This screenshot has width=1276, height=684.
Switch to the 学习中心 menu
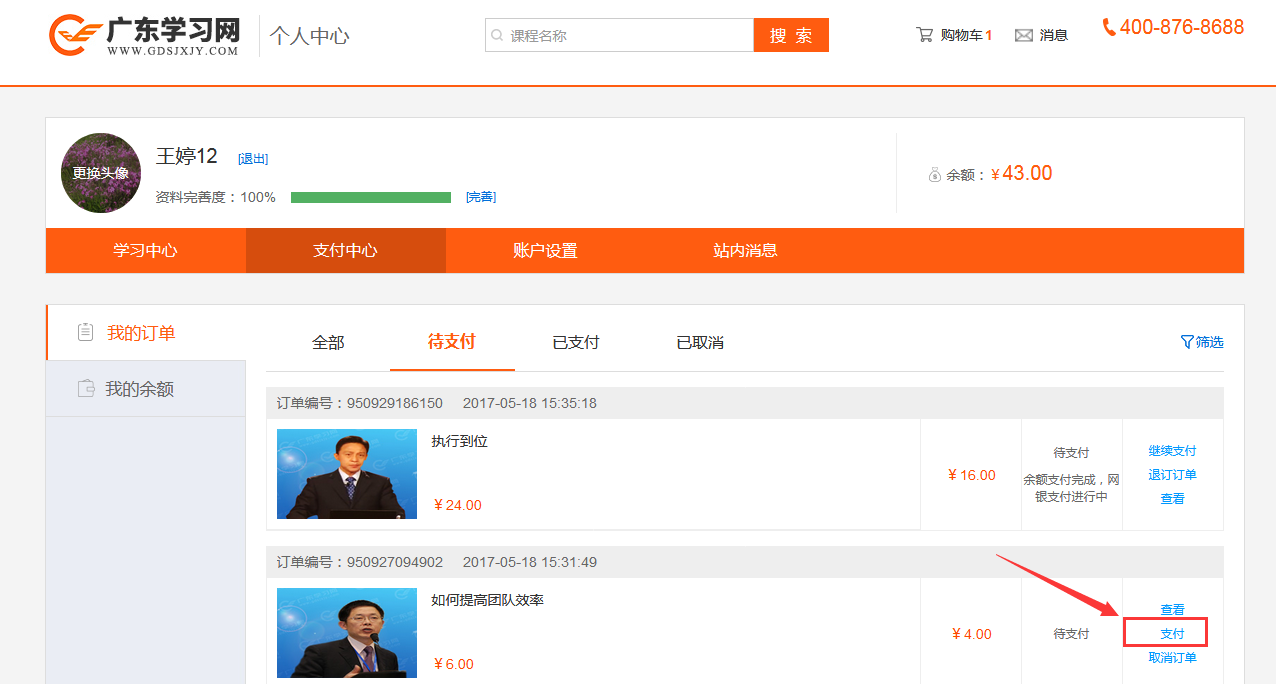click(x=145, y=251)
